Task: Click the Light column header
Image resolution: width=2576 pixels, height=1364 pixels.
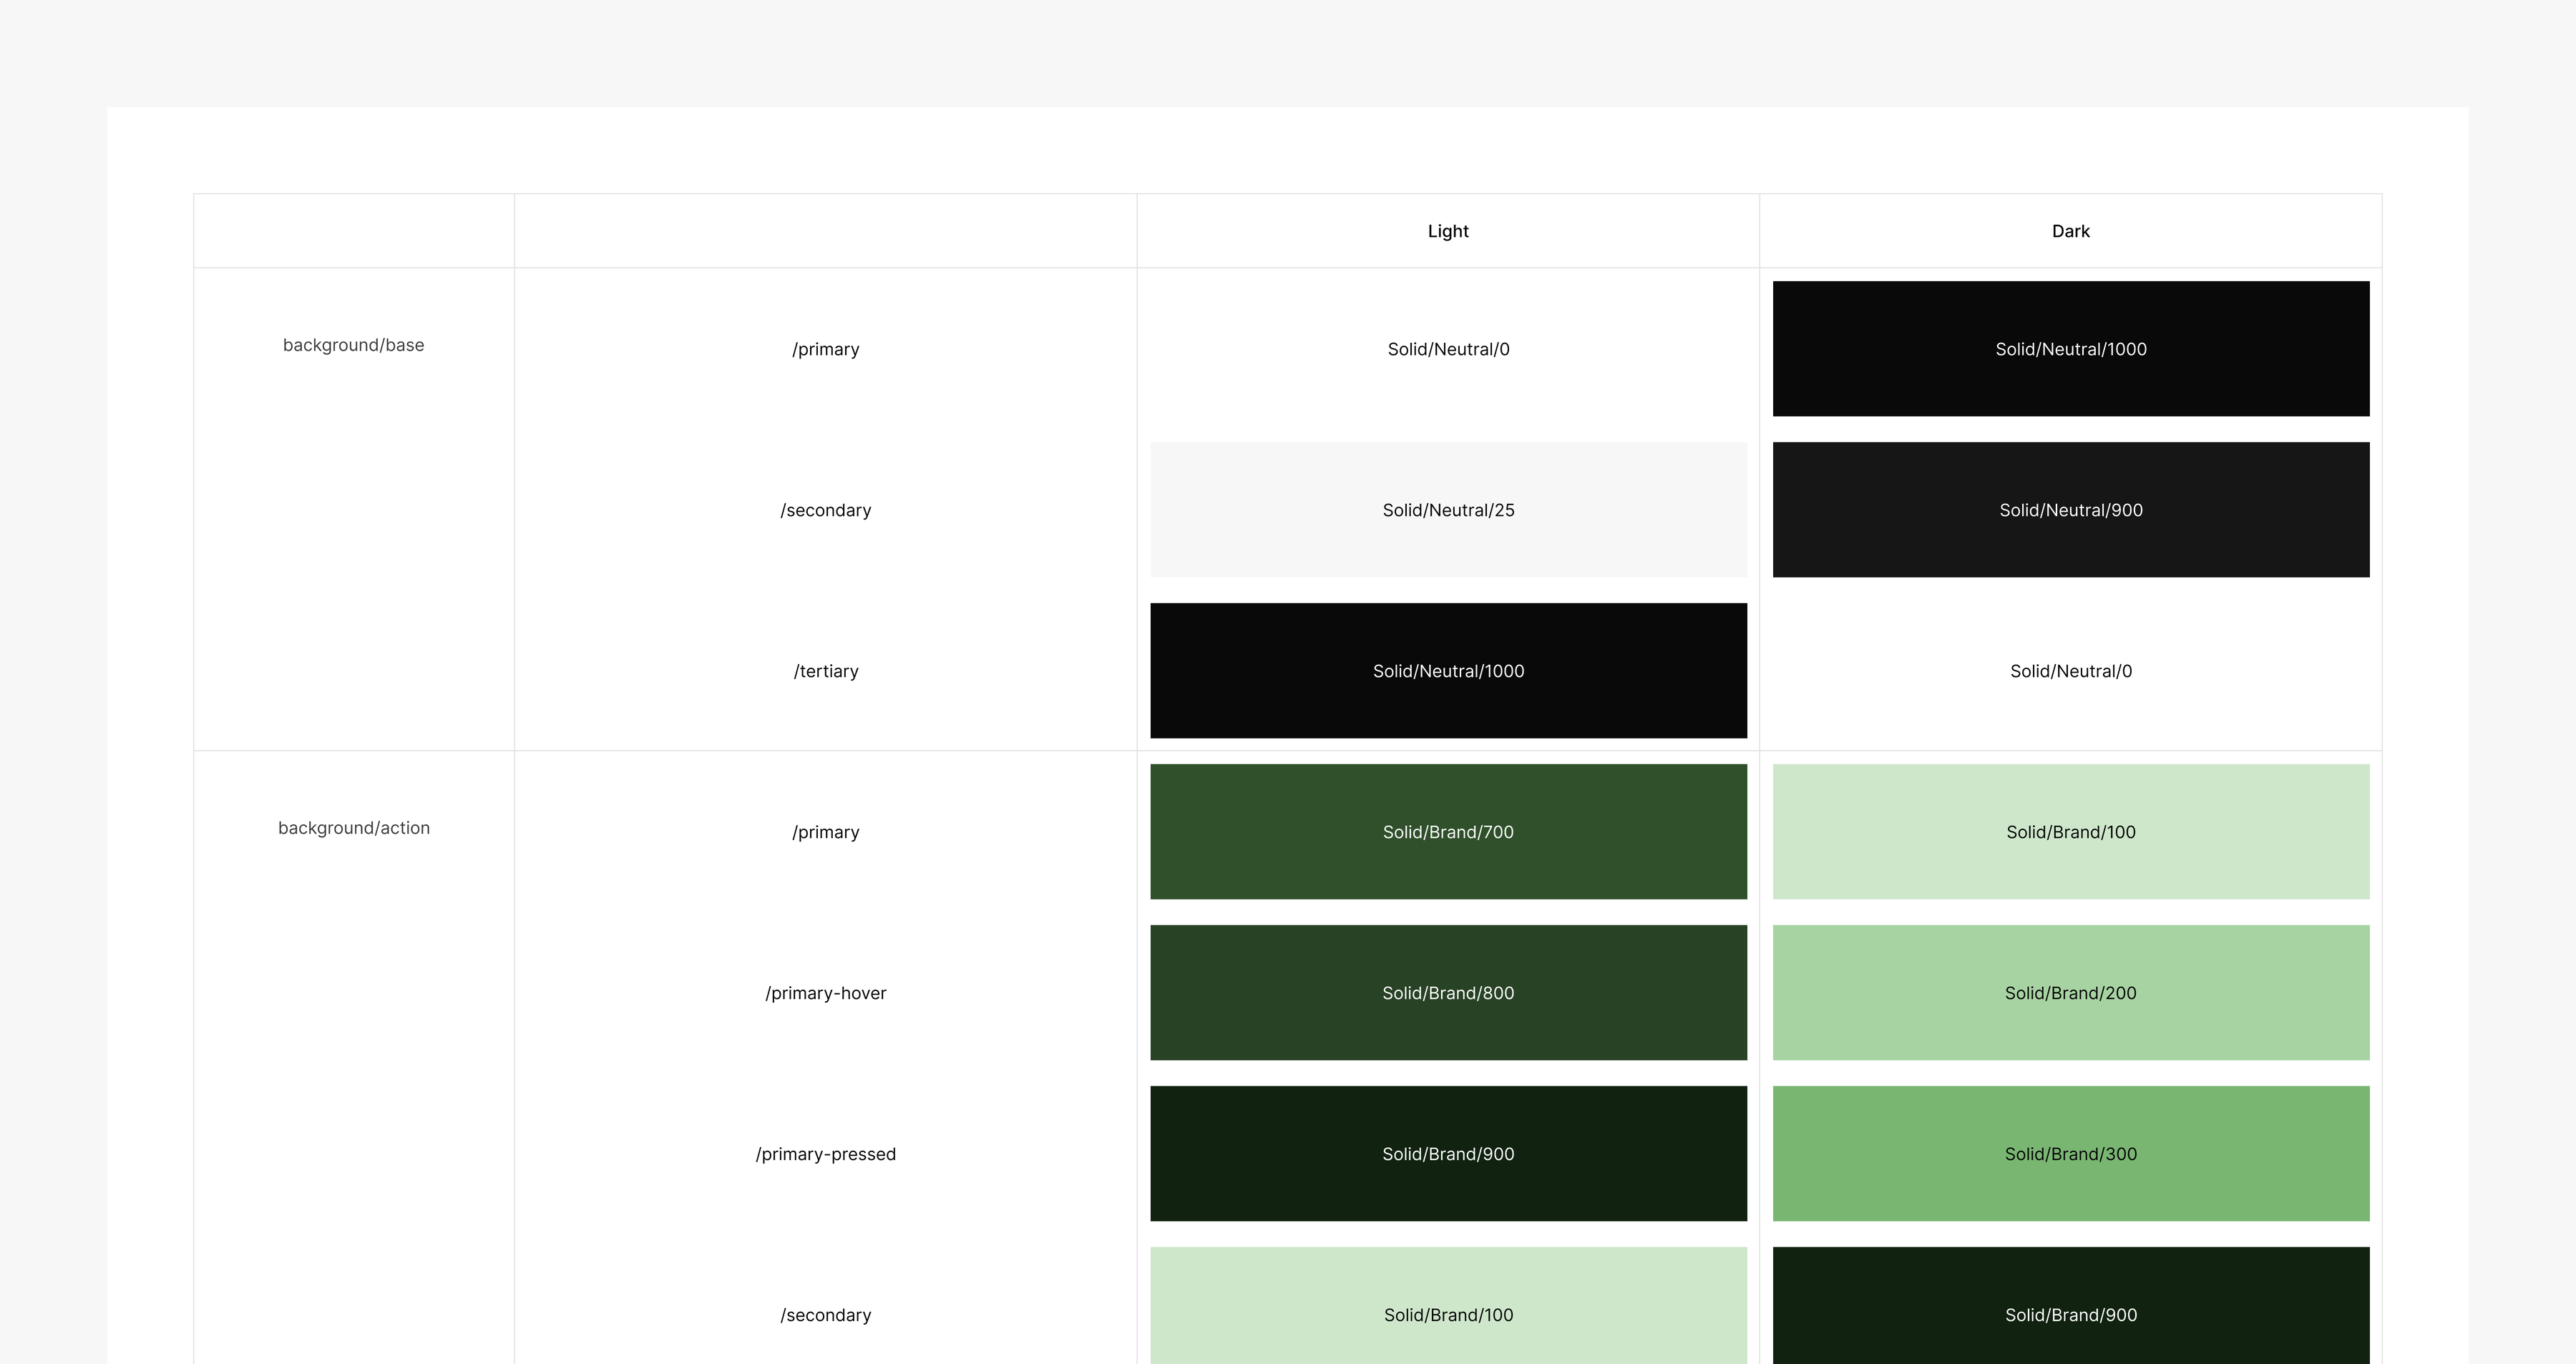Action: tap(1448, 231)
